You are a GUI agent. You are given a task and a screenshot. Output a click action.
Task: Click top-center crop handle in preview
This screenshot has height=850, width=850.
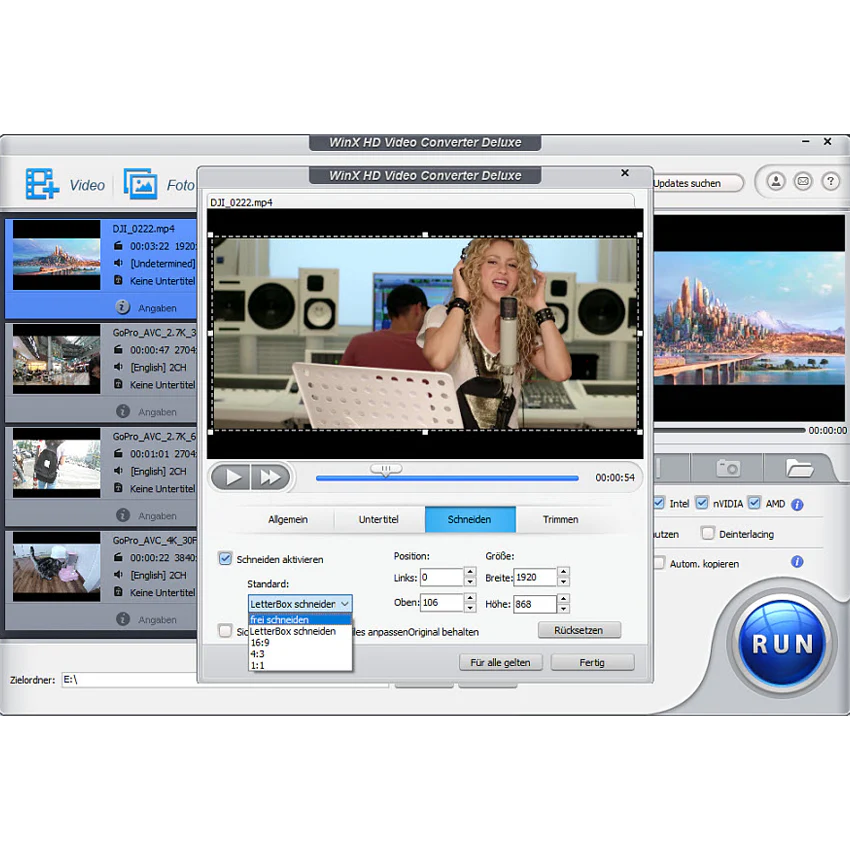(425, 235)
